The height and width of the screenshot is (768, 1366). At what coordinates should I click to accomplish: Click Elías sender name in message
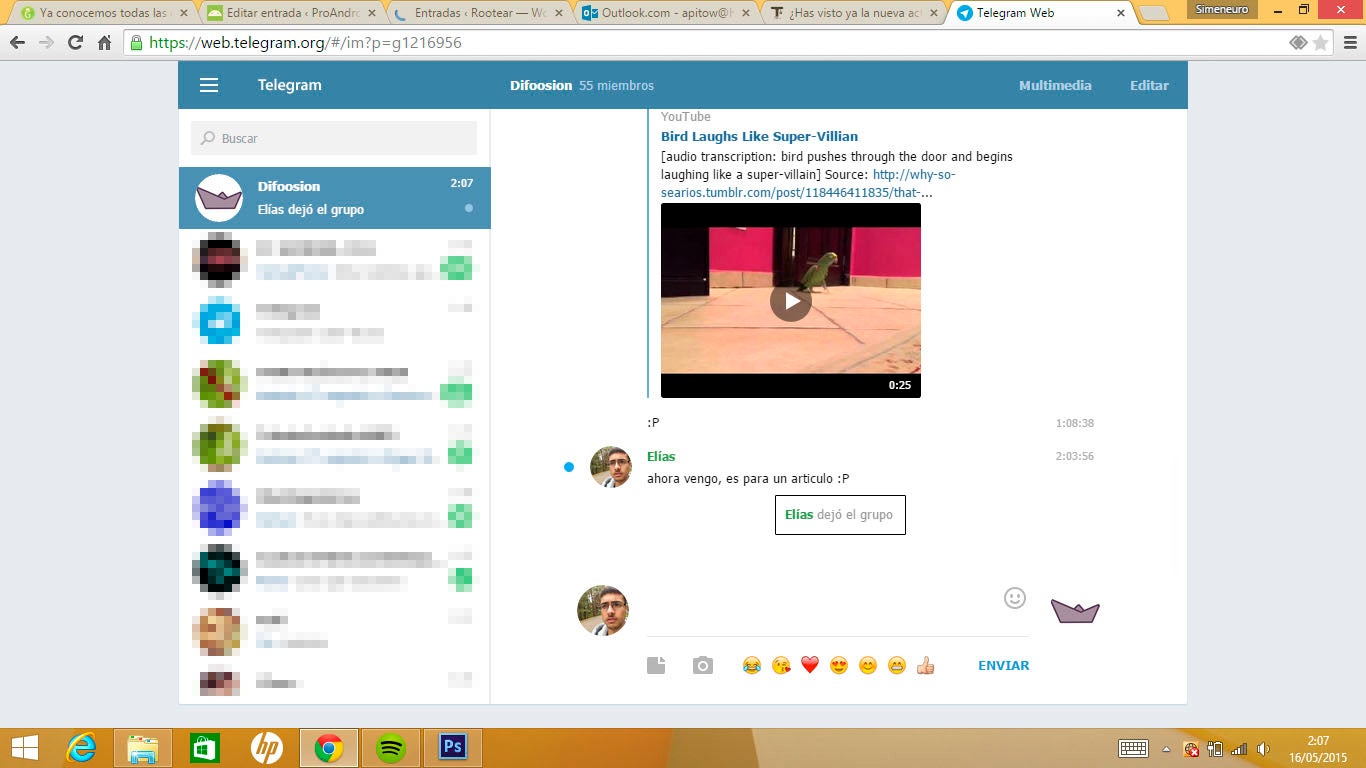point(661,456)
